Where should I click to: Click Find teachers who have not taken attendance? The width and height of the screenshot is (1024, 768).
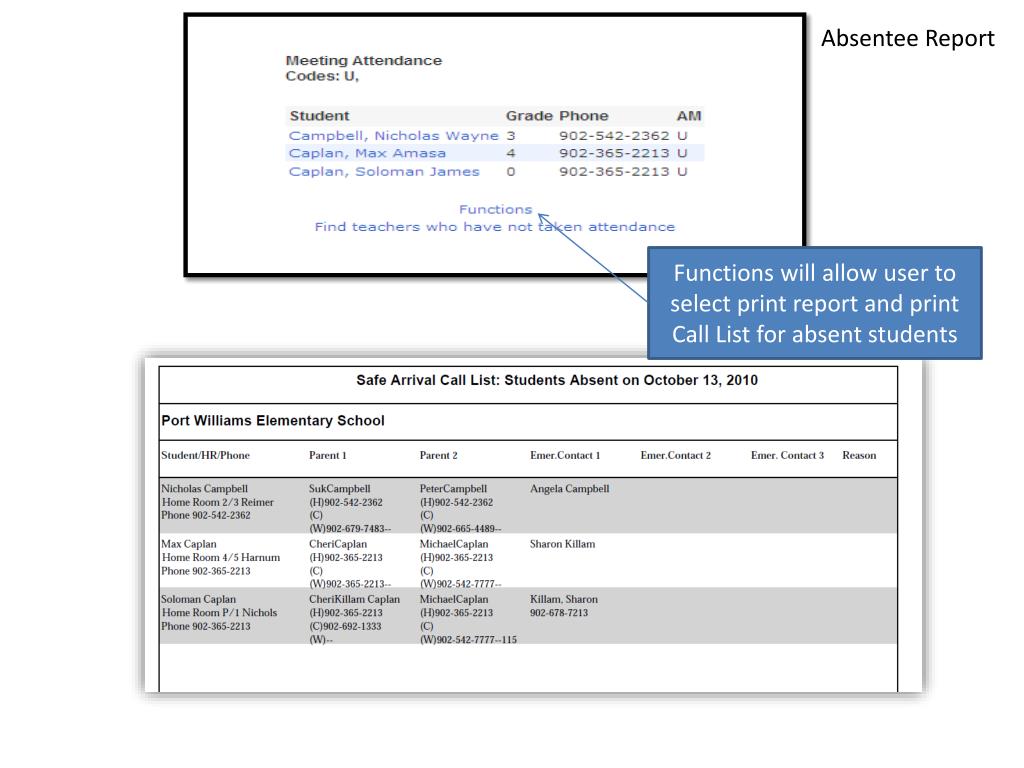click(x=494, y=227)
